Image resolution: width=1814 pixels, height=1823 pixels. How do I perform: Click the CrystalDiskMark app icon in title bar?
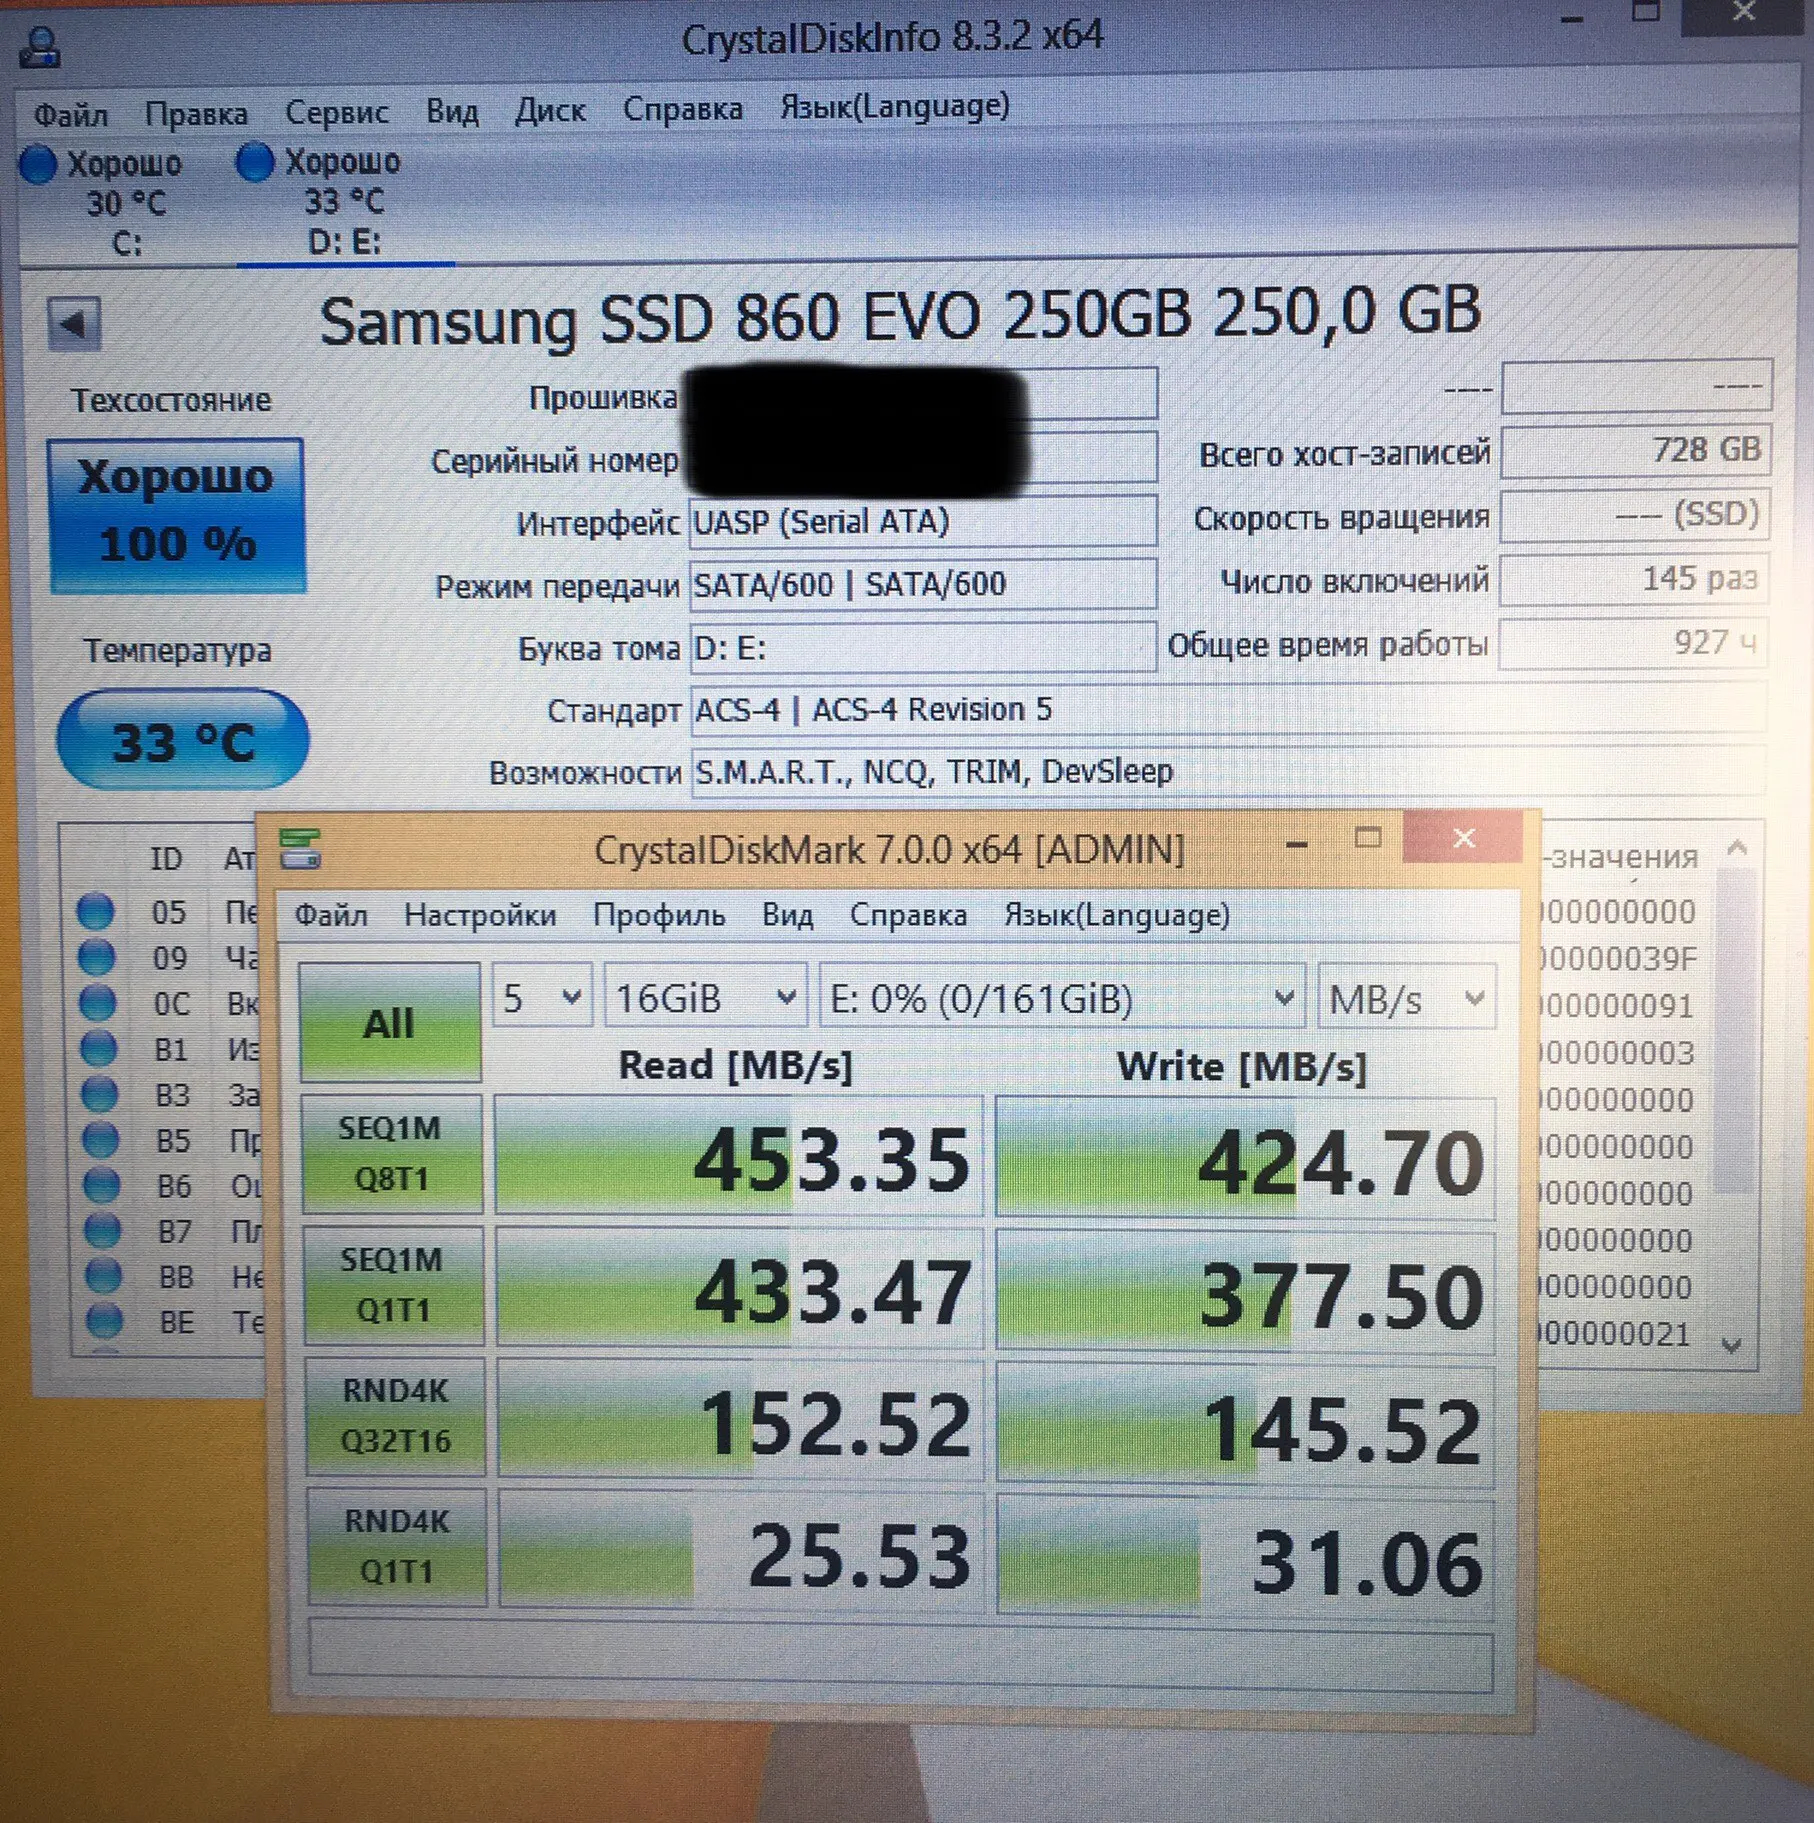tap(300, 849)
